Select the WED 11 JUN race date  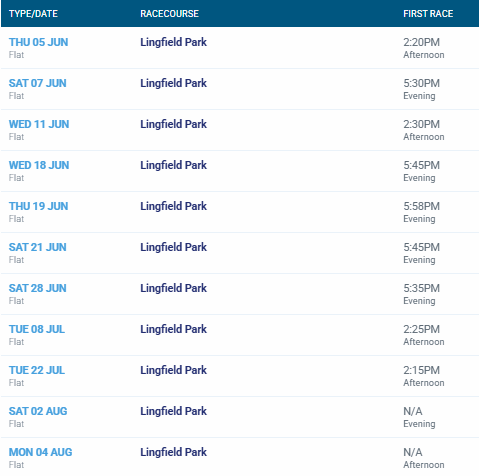(x=39, y=124)
